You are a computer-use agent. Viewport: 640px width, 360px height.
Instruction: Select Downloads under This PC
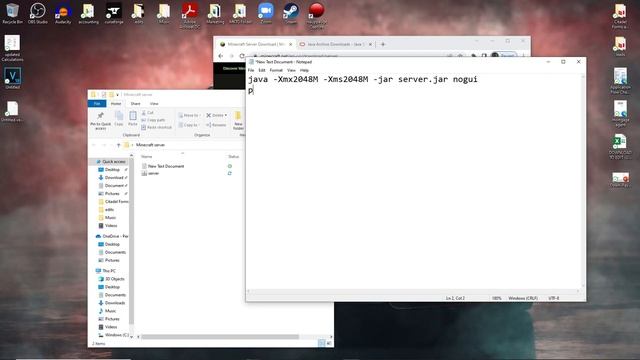[x=112, y=303]
